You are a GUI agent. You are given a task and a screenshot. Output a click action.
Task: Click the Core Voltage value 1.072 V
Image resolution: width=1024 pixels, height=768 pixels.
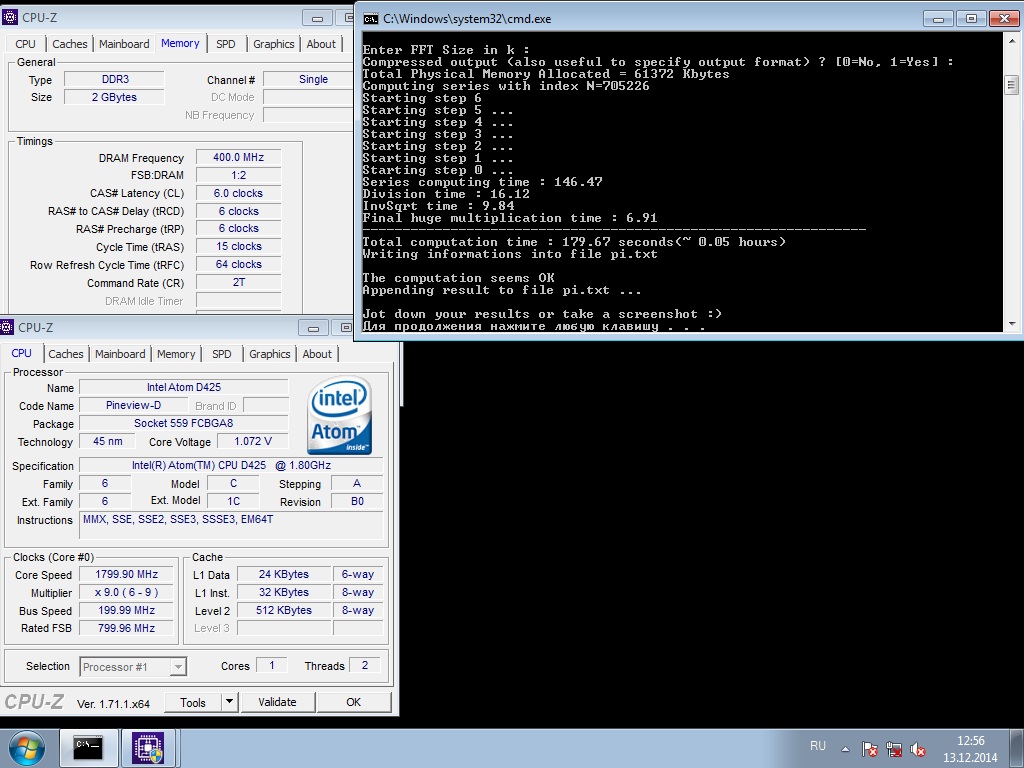[253, 441]
